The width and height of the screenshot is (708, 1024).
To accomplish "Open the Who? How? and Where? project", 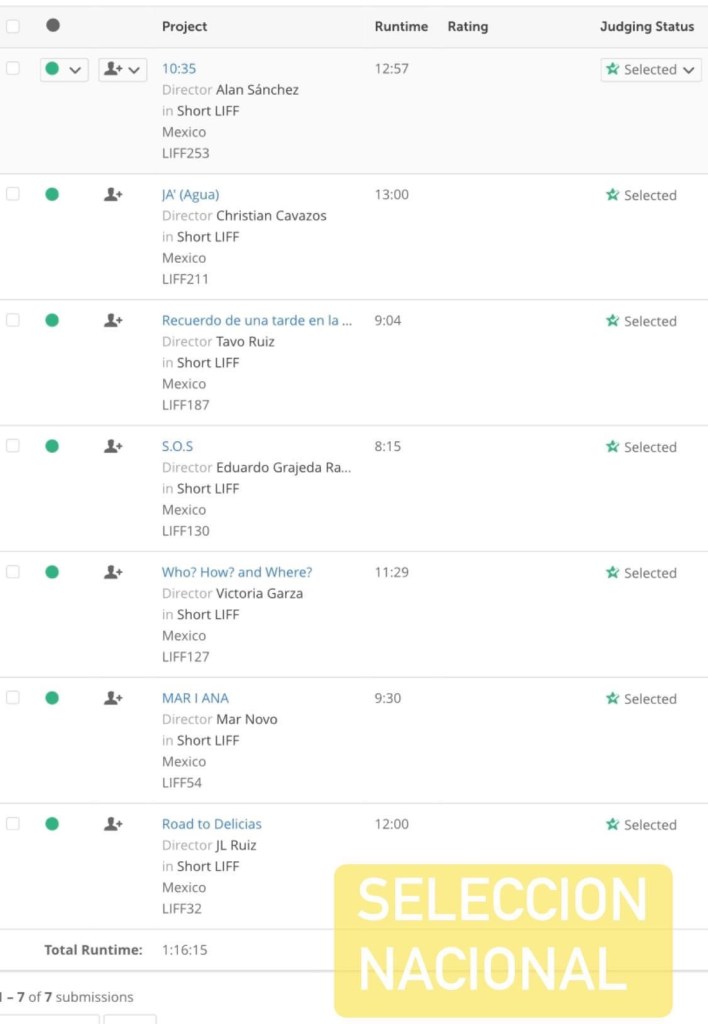I will point(237,572).
